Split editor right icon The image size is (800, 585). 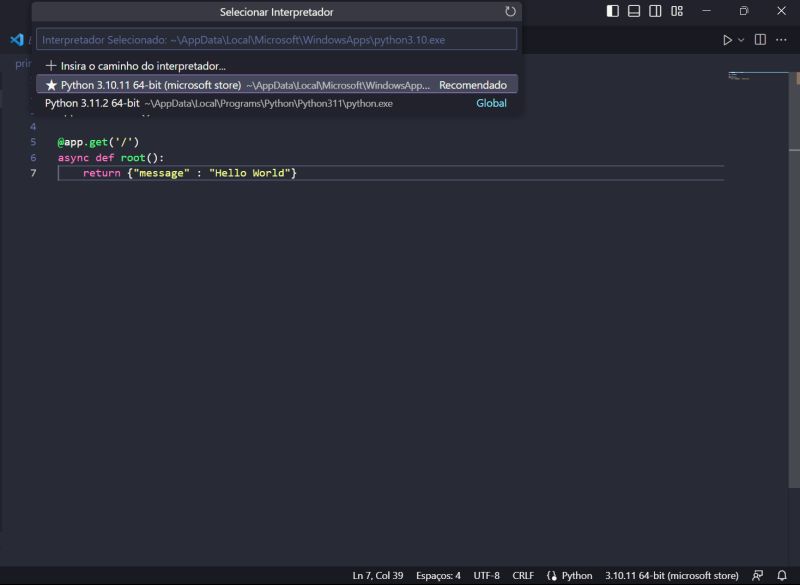point(760,40)
